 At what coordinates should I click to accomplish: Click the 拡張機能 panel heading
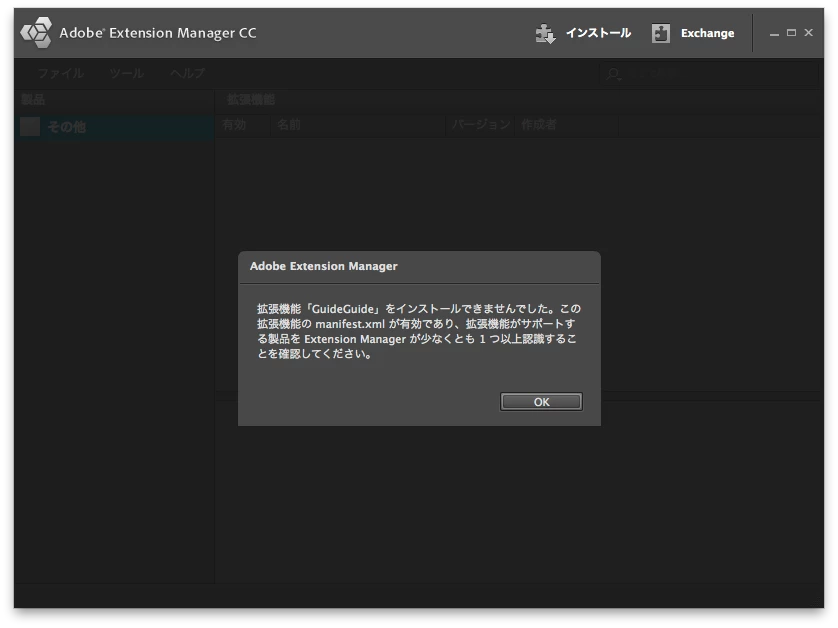[x=251, y=99]
